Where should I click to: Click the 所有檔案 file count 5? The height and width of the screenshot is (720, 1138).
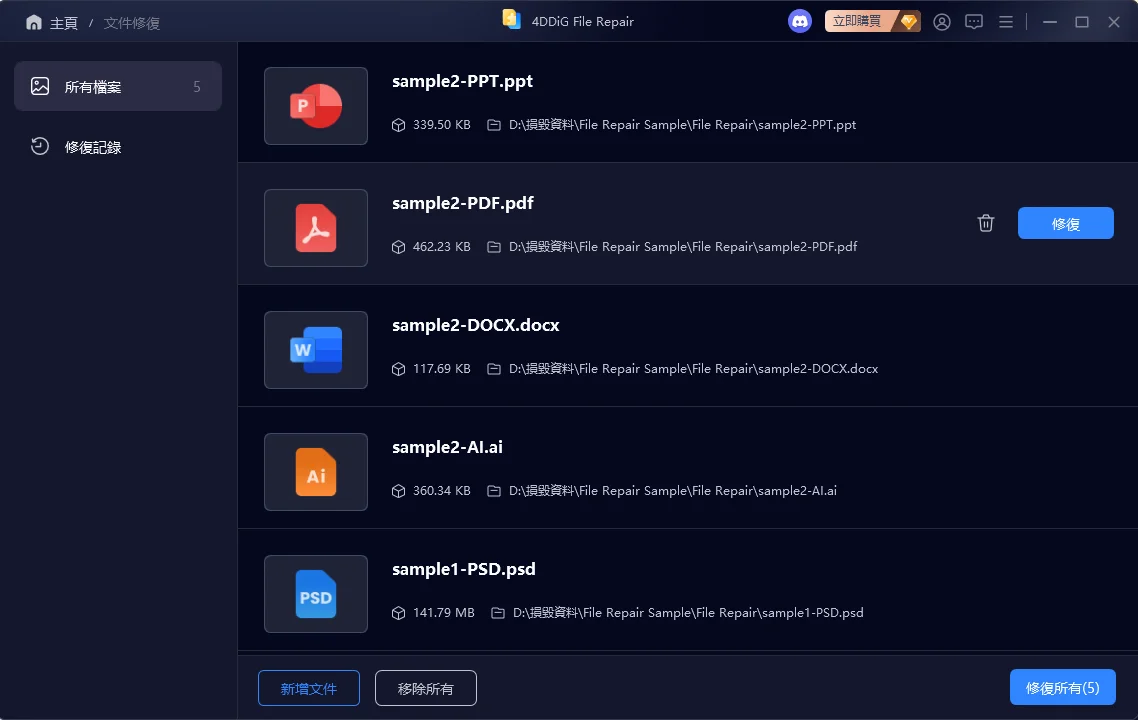[197, 87]
